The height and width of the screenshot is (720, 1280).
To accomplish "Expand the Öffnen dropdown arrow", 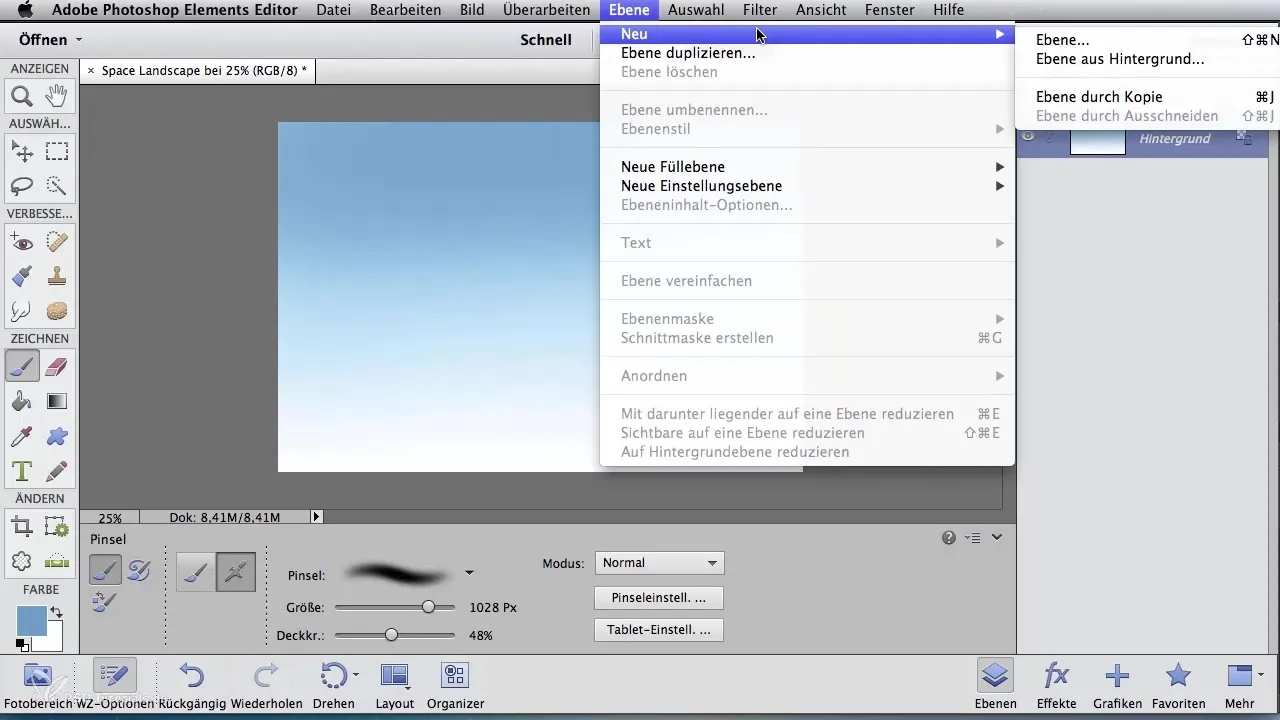I will pyautogui.click(x=79, y=40).
